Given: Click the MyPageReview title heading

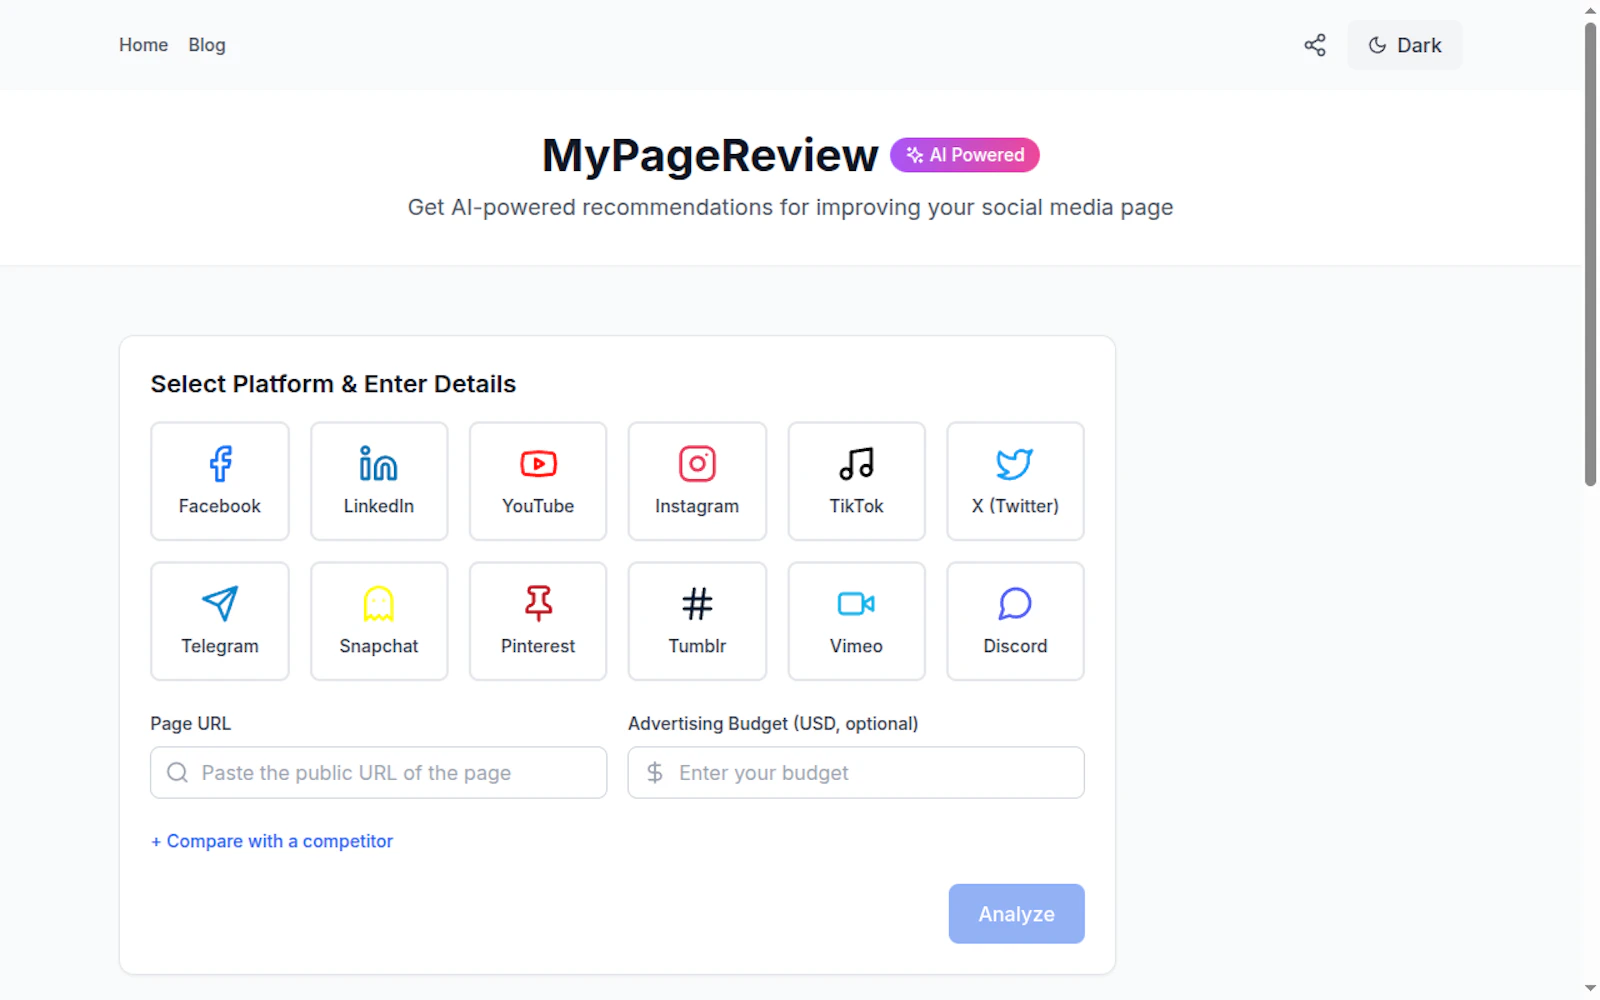Looking at the screenshot, I should 710,155.
